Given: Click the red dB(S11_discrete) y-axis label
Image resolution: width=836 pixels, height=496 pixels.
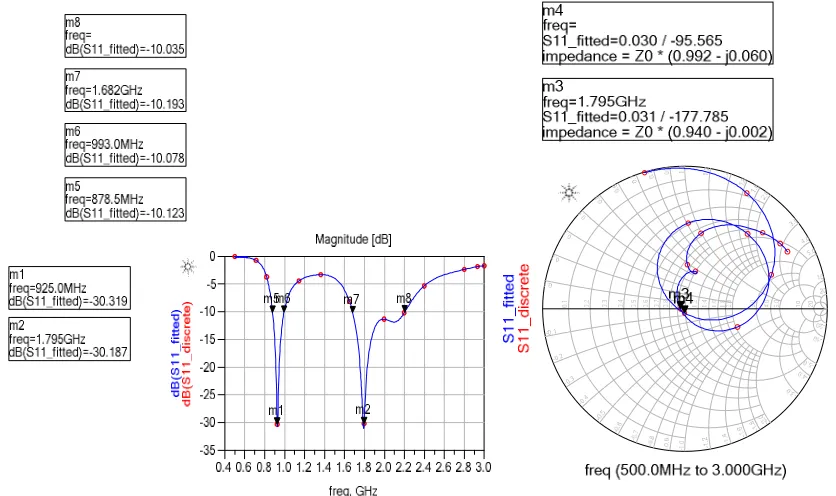Looking at the screenshot, I should coord(187,354).
